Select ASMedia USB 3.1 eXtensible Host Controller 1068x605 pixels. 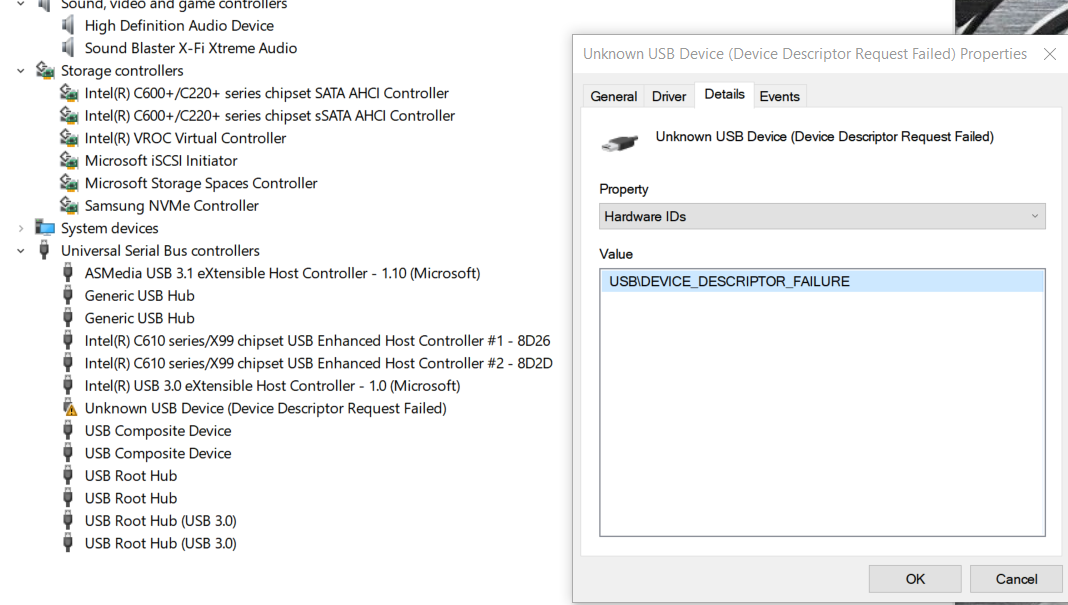[282, 273]
